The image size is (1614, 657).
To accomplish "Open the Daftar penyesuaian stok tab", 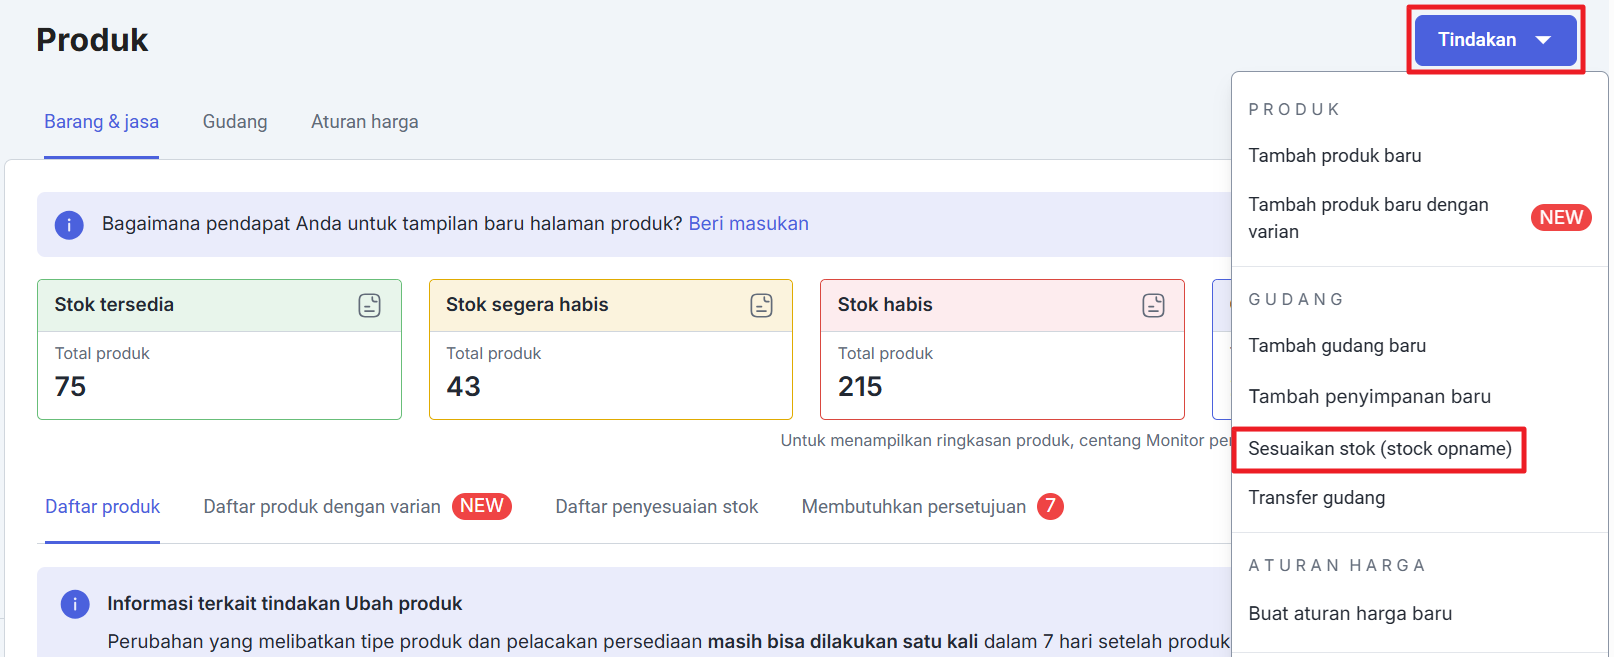I will pyautogui.click(x=656, y=507).
